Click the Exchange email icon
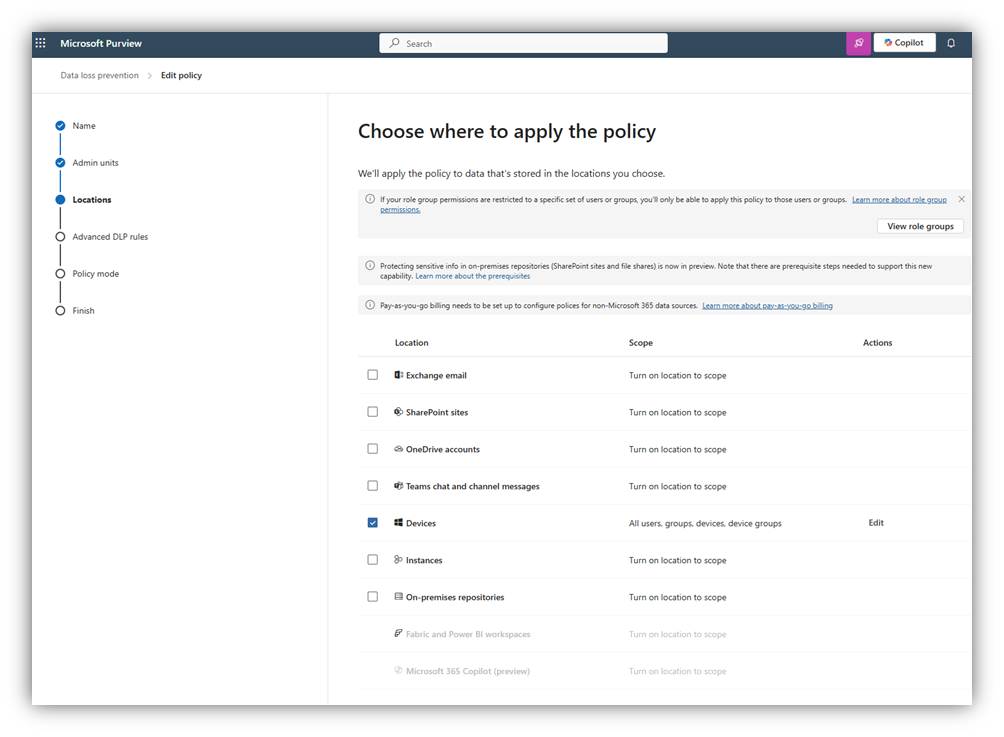The image size is (1004, 737). click(398, 375)
